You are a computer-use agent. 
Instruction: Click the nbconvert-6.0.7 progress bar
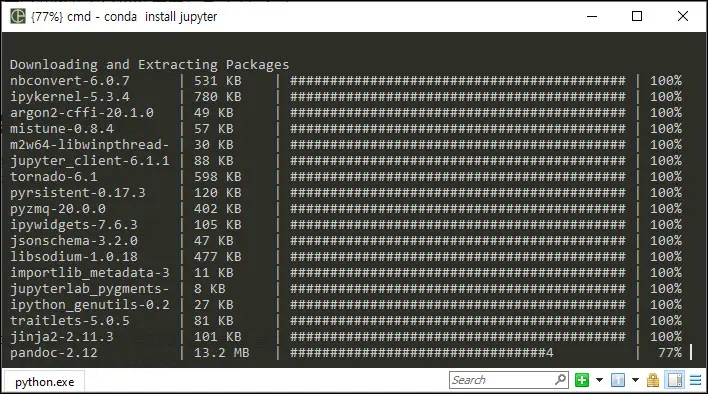[457, 81]
